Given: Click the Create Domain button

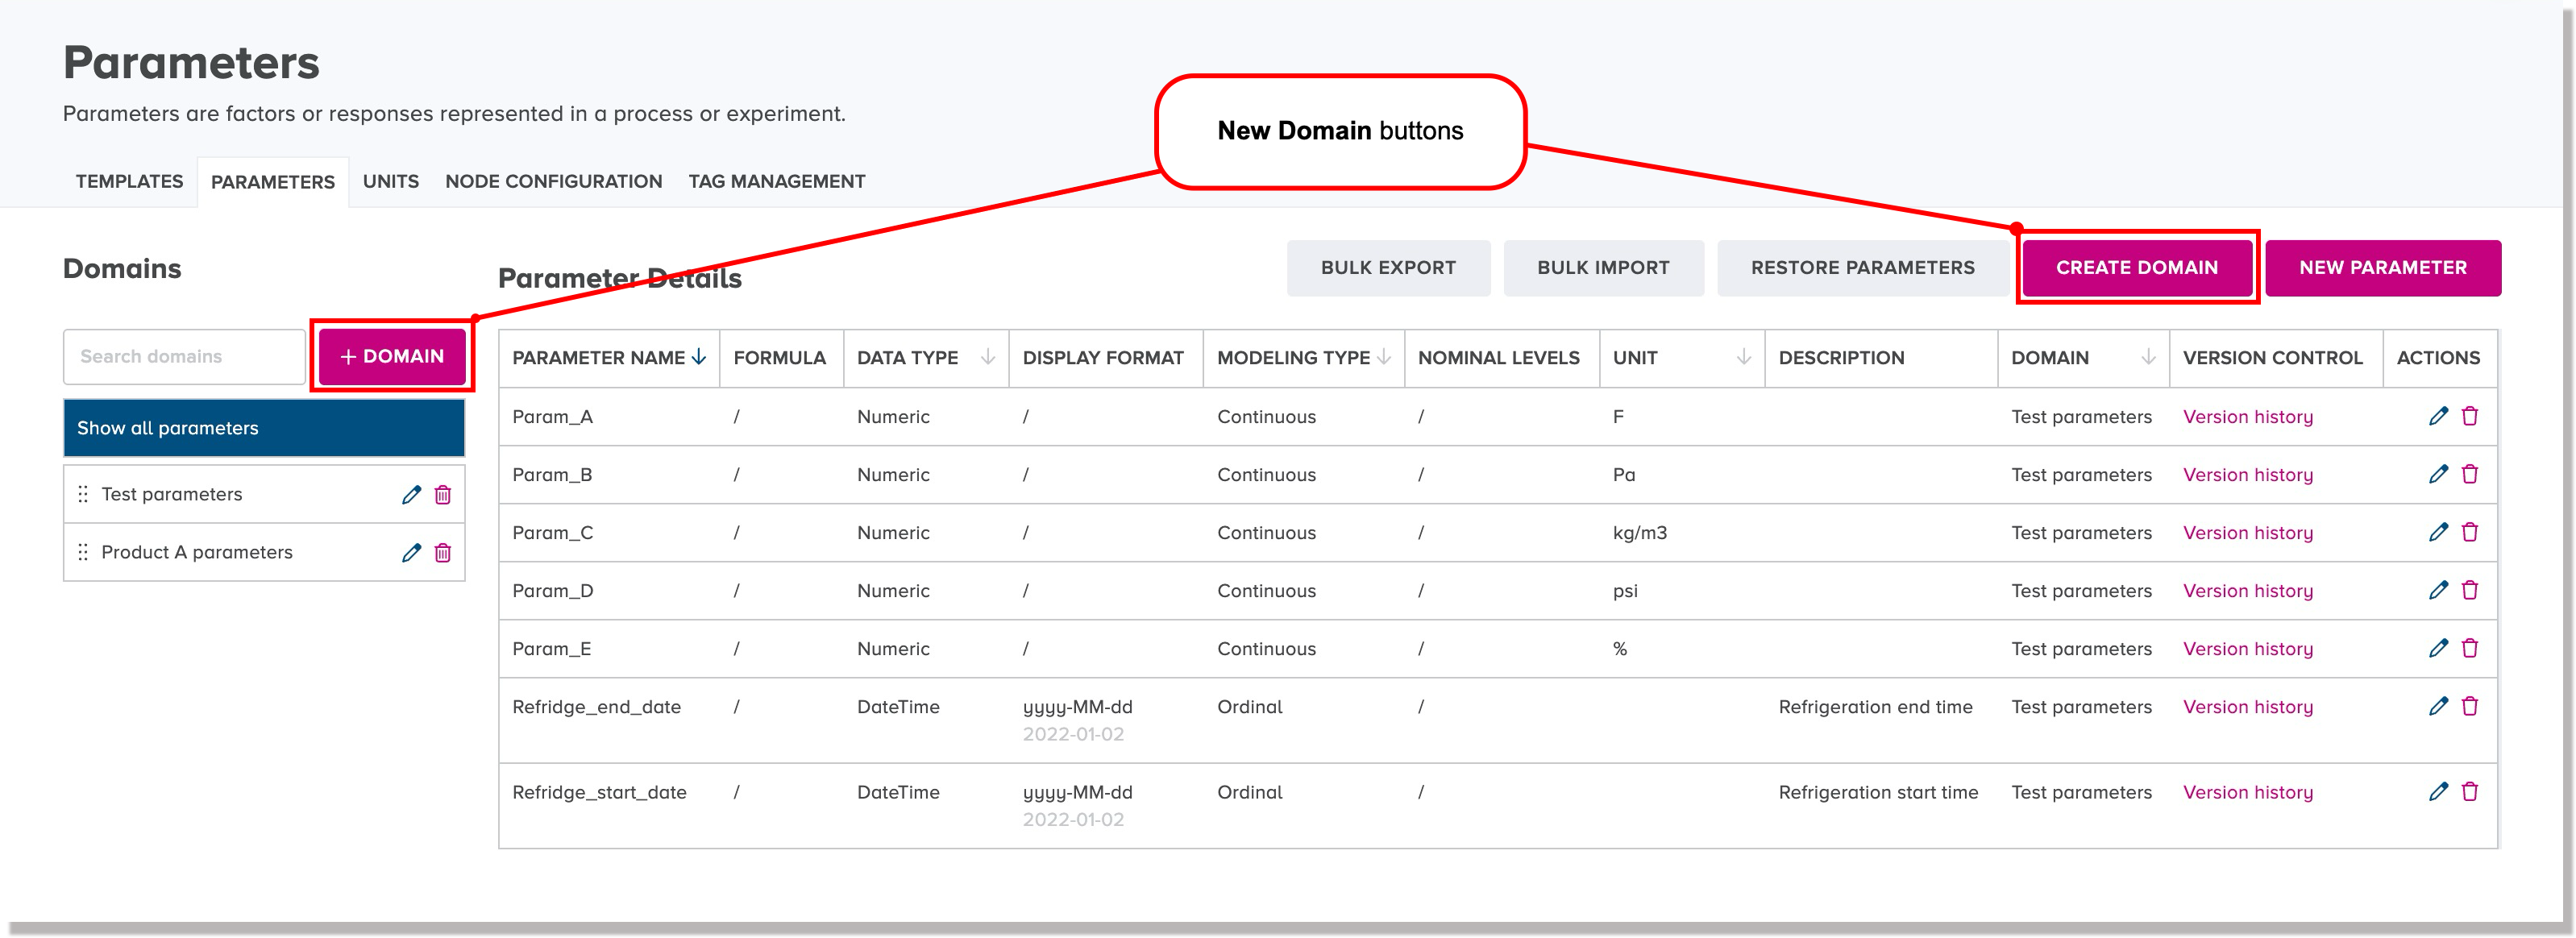Looking at the screenshot, I should click(2137, 267).
